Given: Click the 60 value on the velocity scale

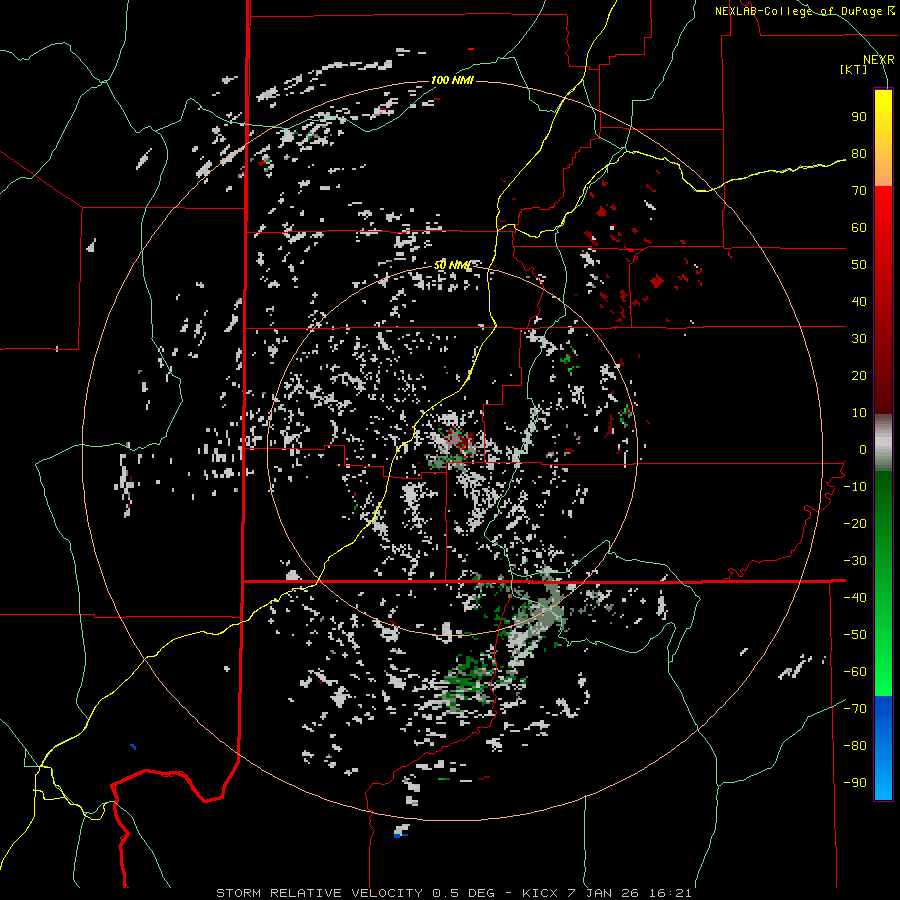Looking at the screenshot, I should coord(859,228).
